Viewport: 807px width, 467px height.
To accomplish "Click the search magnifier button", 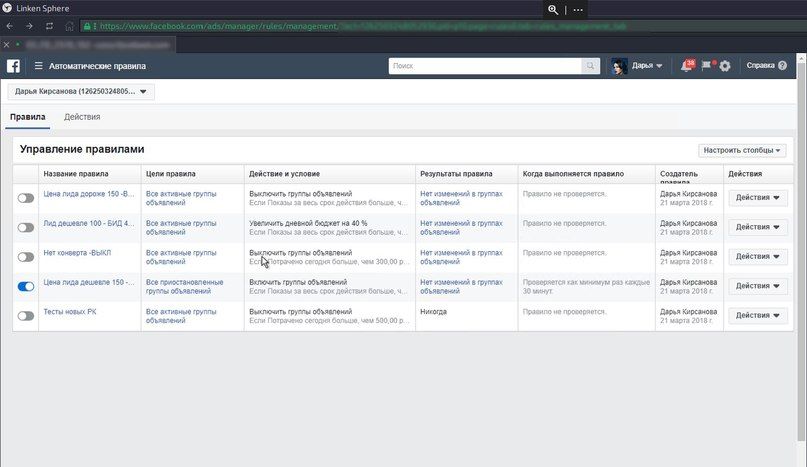I will [x=590, y=66].
